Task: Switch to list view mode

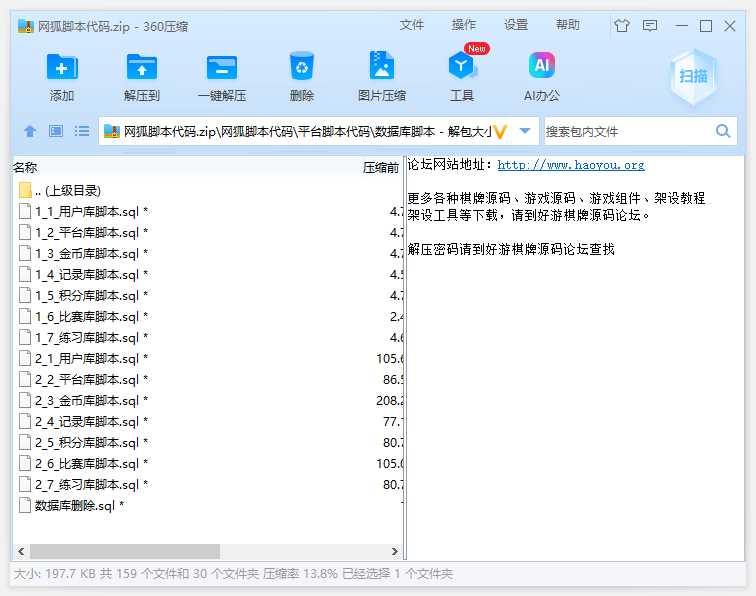Action: [x=82, y=131]
